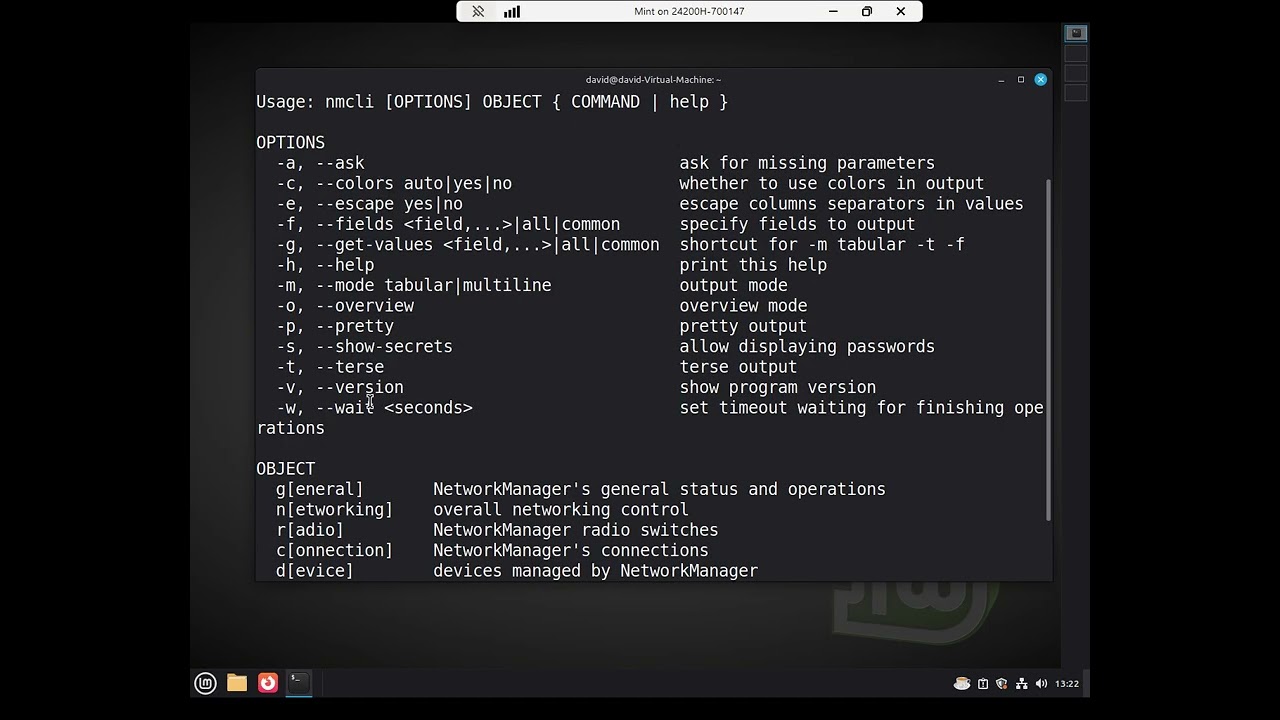Viewport: 1280px width, 720px height.
Task: Switch to the fourth workspace thumbnail
Action: pos(1076,93)
